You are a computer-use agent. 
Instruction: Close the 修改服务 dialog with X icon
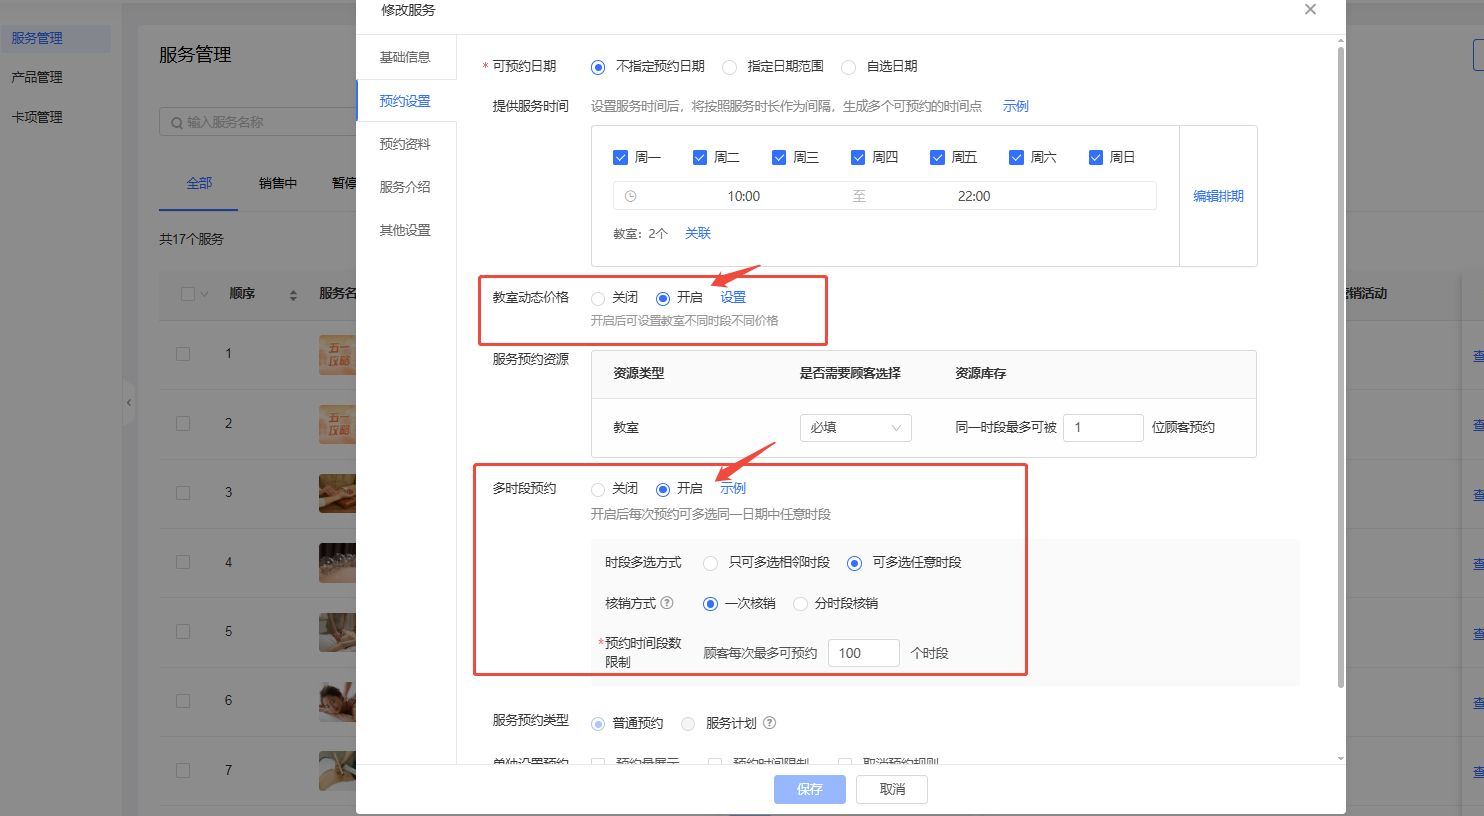1310,10
